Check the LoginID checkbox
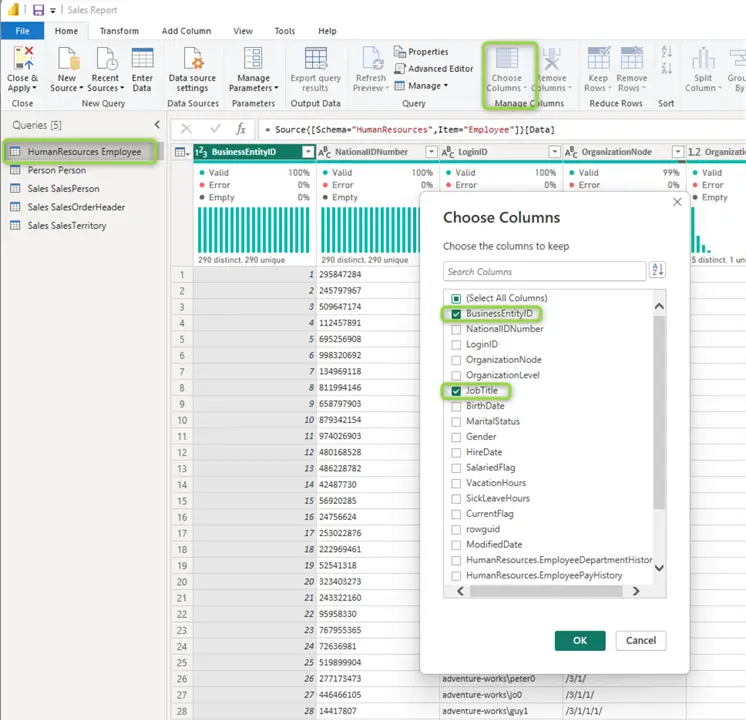This screenshot has height=720, width=746. (x=456, y=345)
